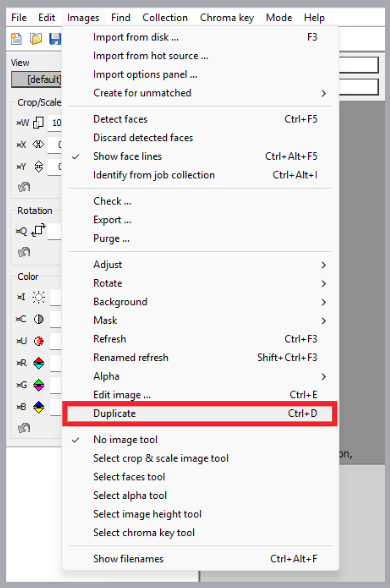The height and width of the screenshot is (588, 390).
Task: Click the horizontal flip icon beside X
Action: pyautogui.click(x=39, y=144)
